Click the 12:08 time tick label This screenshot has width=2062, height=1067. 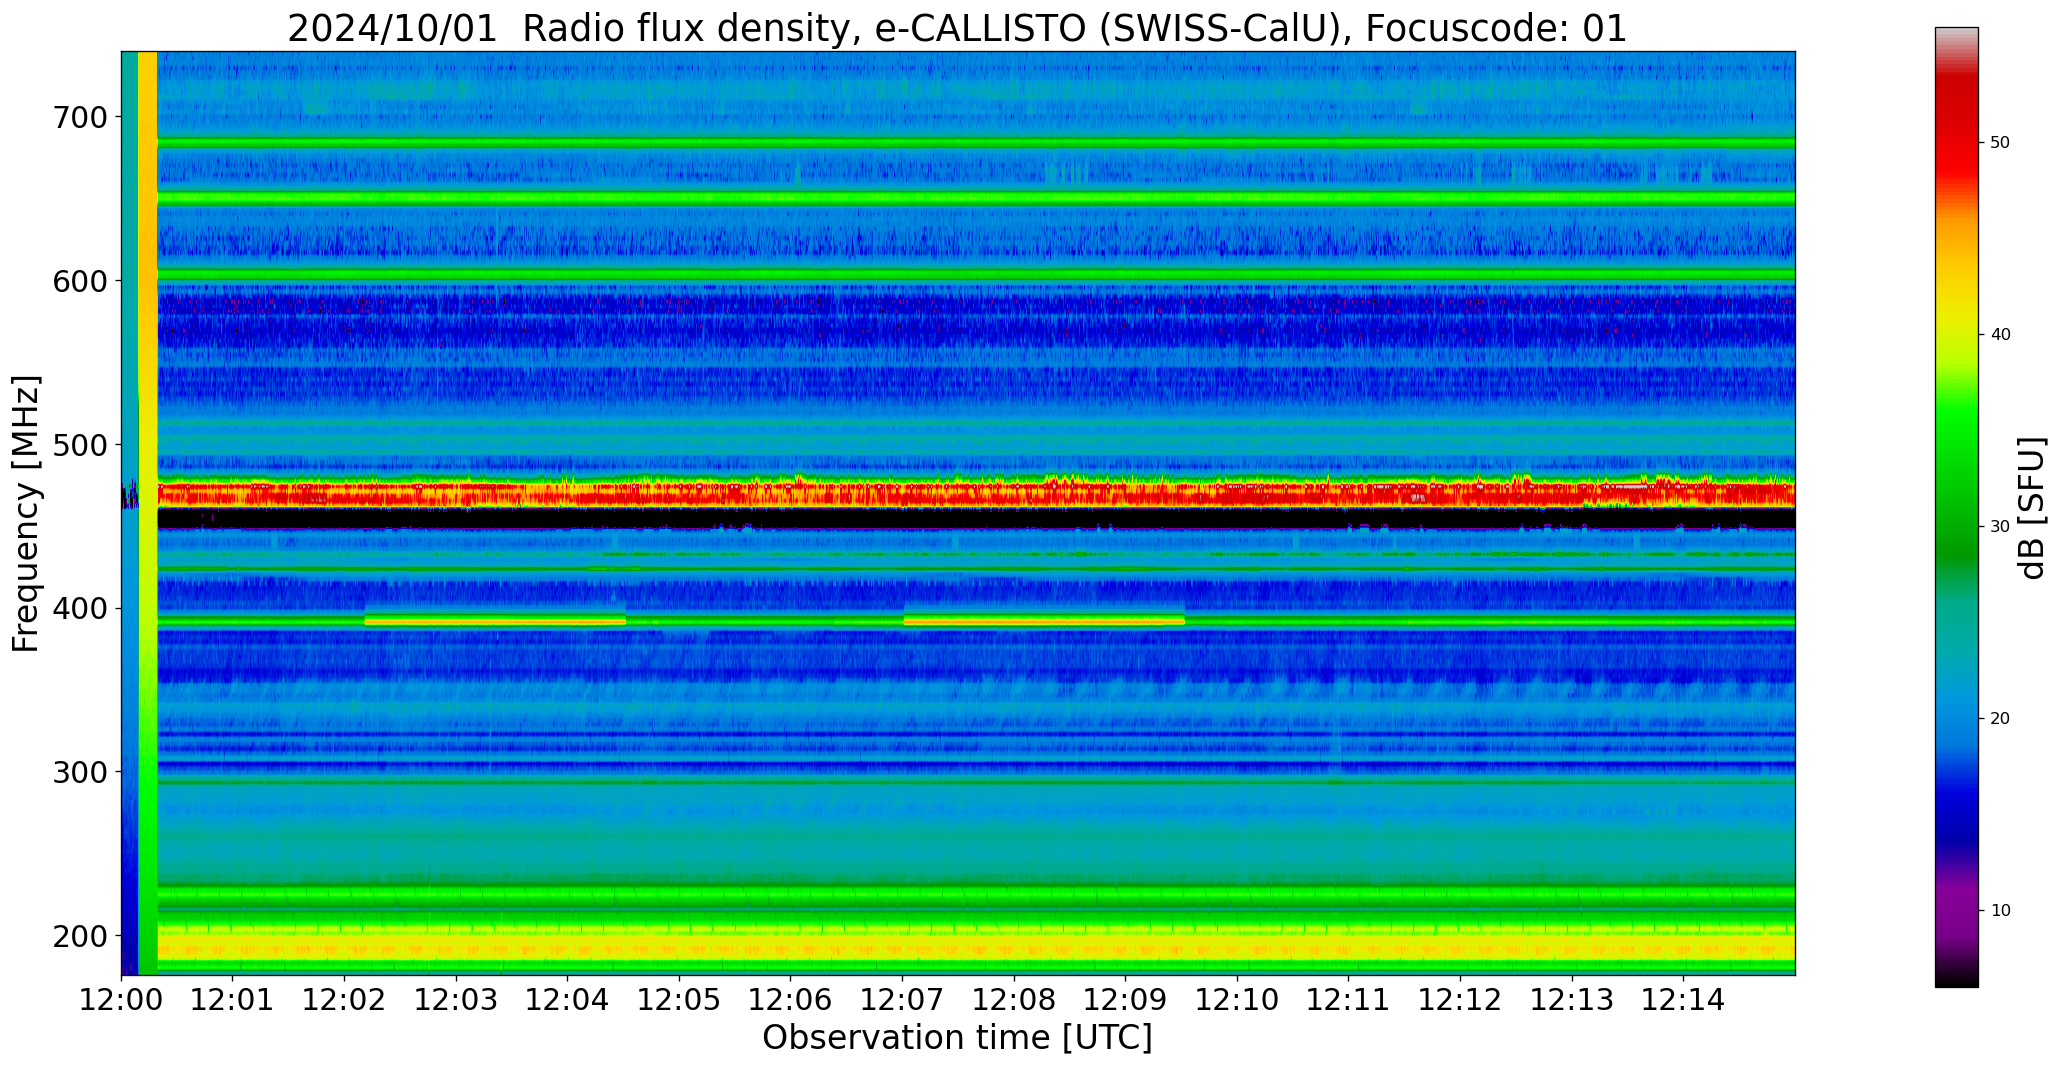point(1014,999)
